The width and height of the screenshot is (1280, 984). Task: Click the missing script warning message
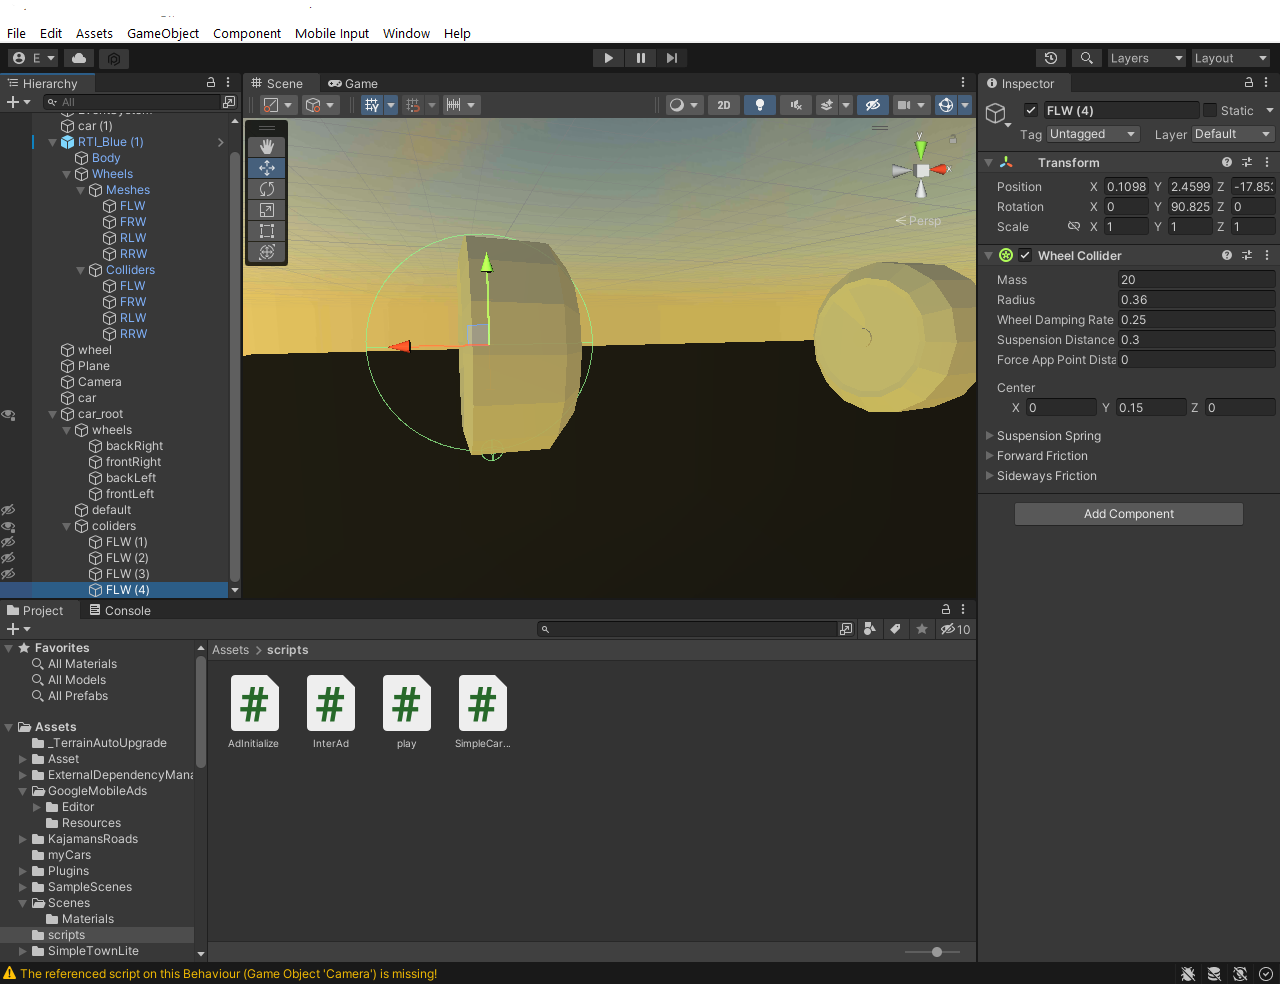click(228, 974)
